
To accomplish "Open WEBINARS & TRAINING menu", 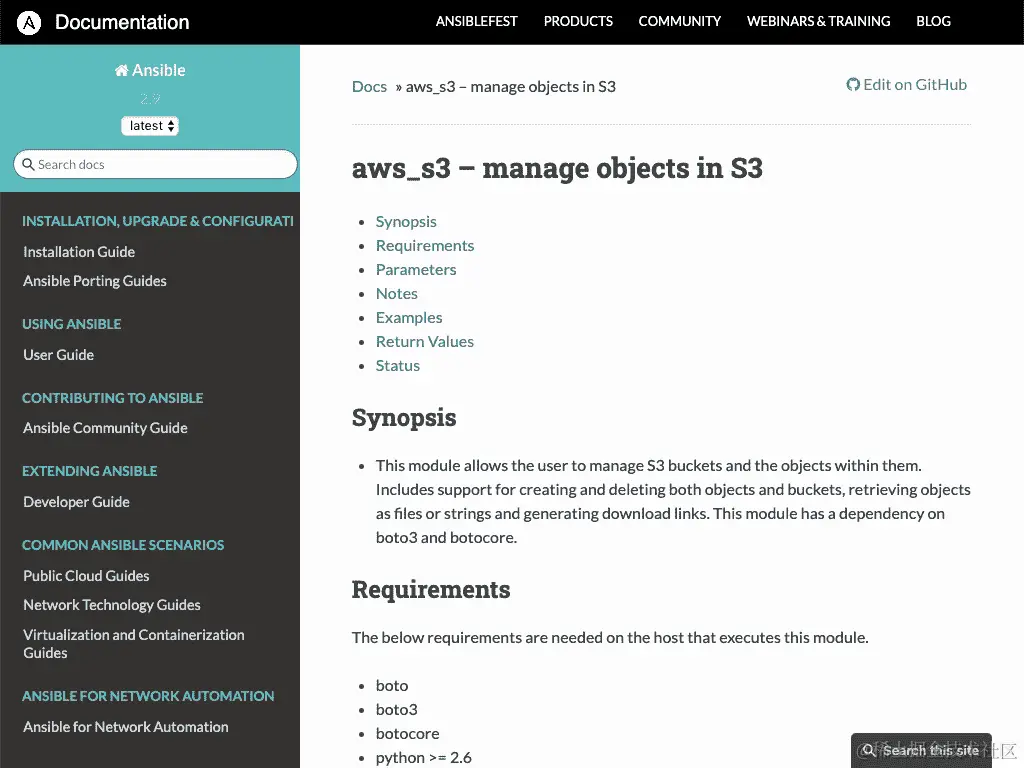I will coord(818,22).
